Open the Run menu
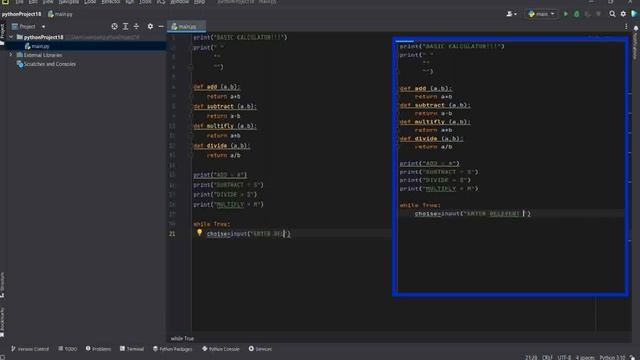 click(x=129, y=2)
